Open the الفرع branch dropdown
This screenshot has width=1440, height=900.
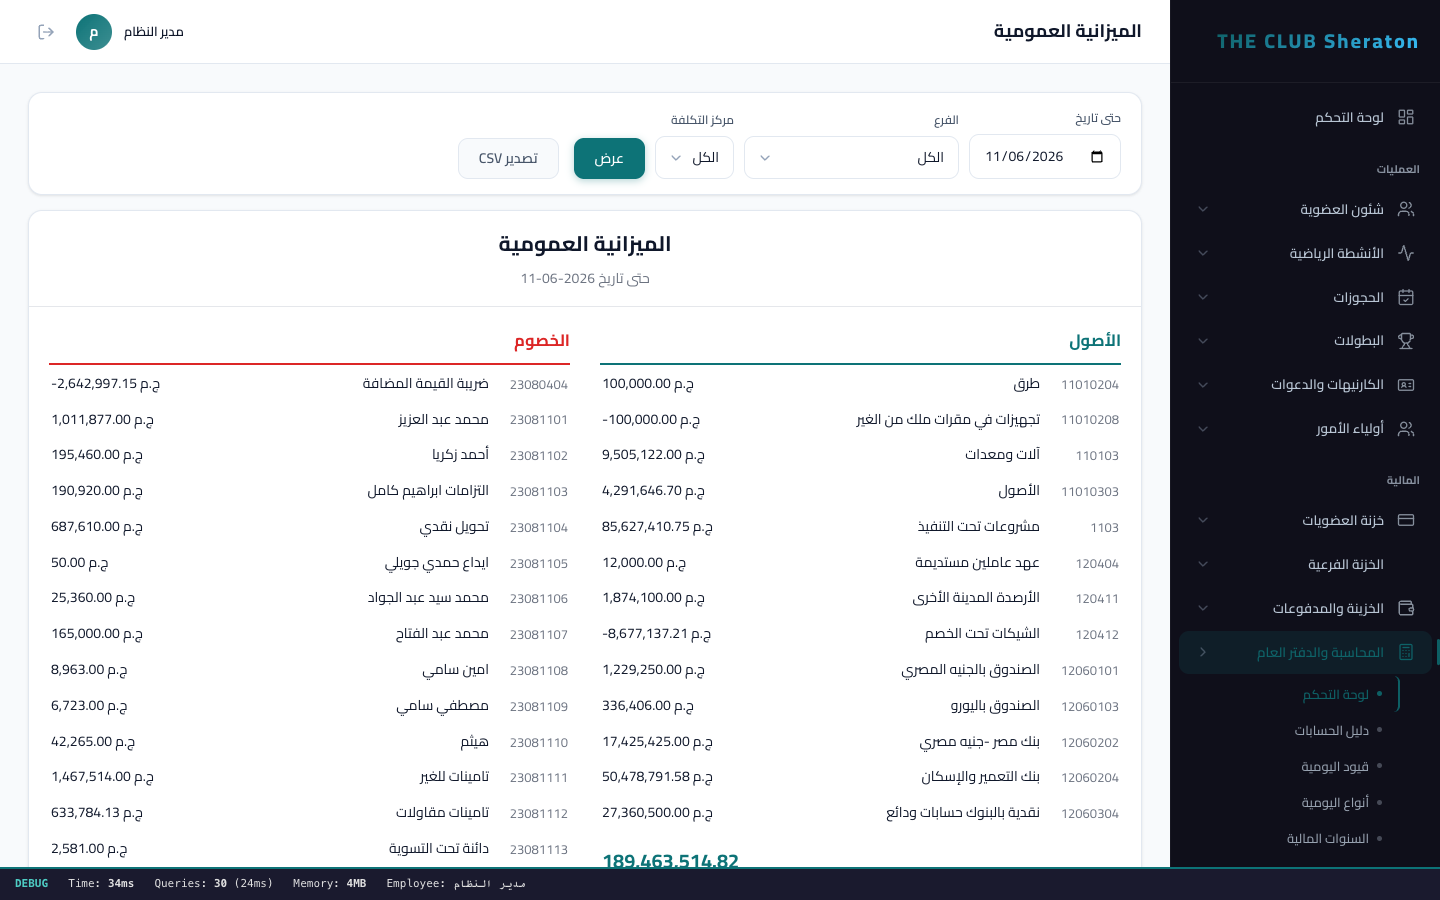[851, 158]
